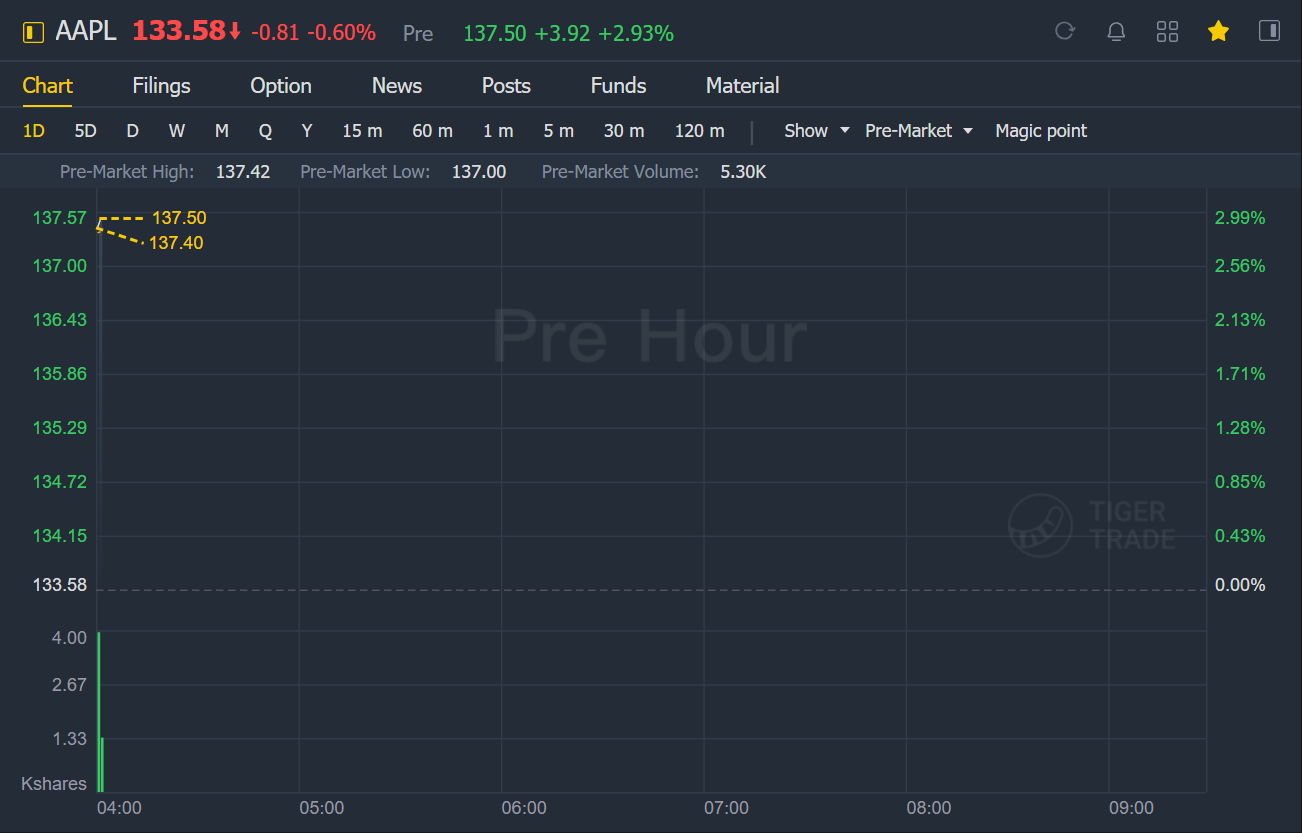Open price alert bell icon
This screenshot has width=1302, height=833.
pyautogui.click(x=1116, y=31)
